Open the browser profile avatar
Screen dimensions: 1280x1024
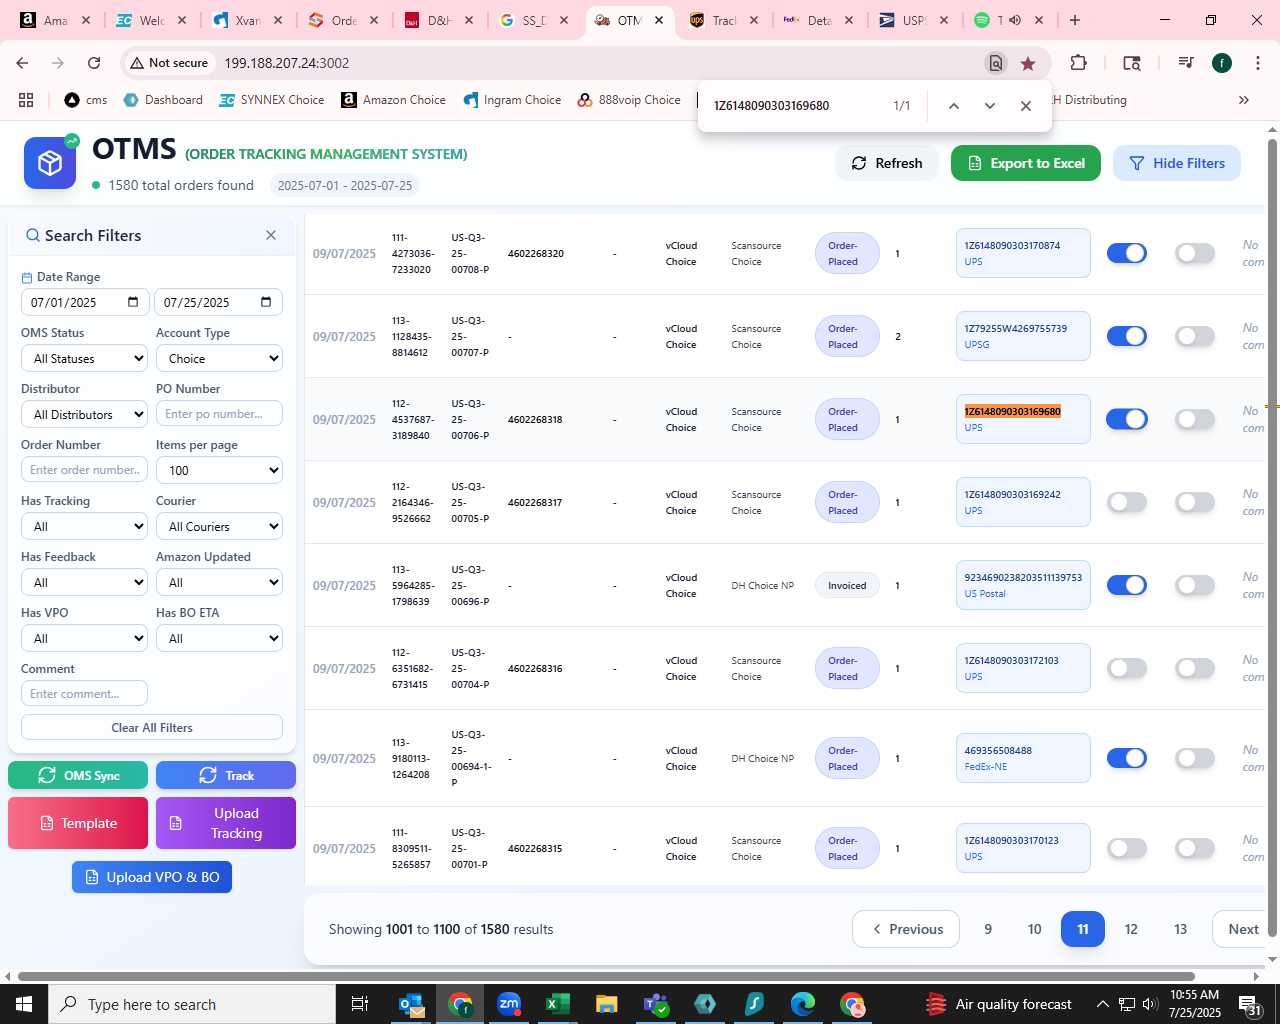(1222, 63)
